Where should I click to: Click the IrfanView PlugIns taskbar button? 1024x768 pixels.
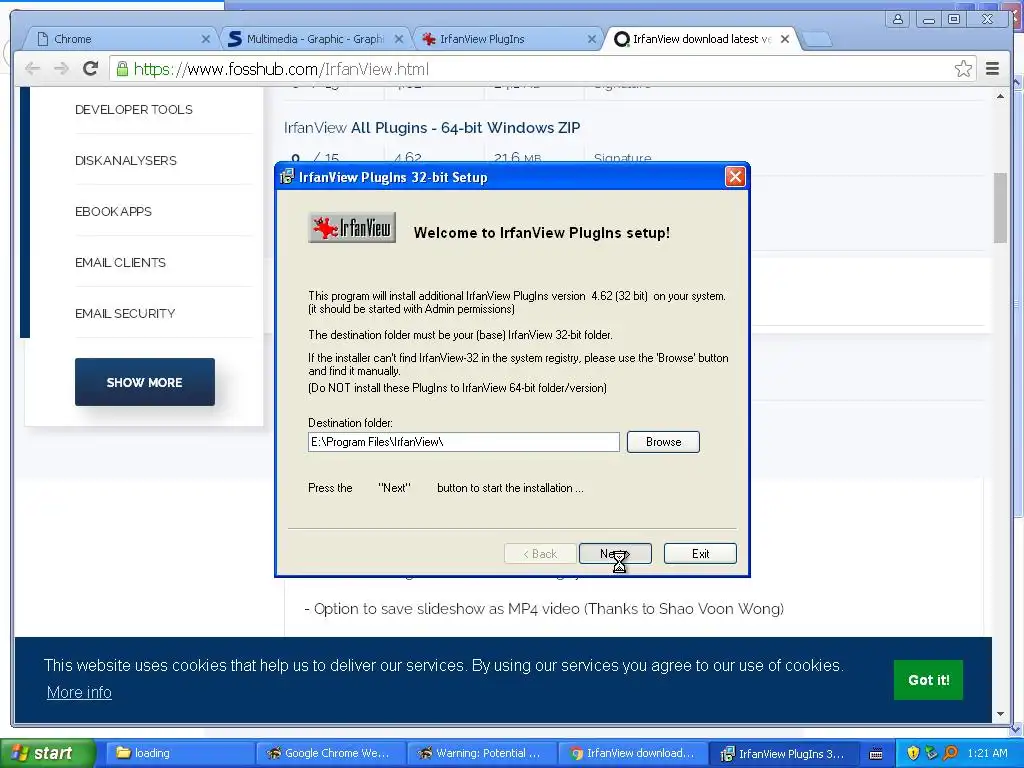coord(784,753)
